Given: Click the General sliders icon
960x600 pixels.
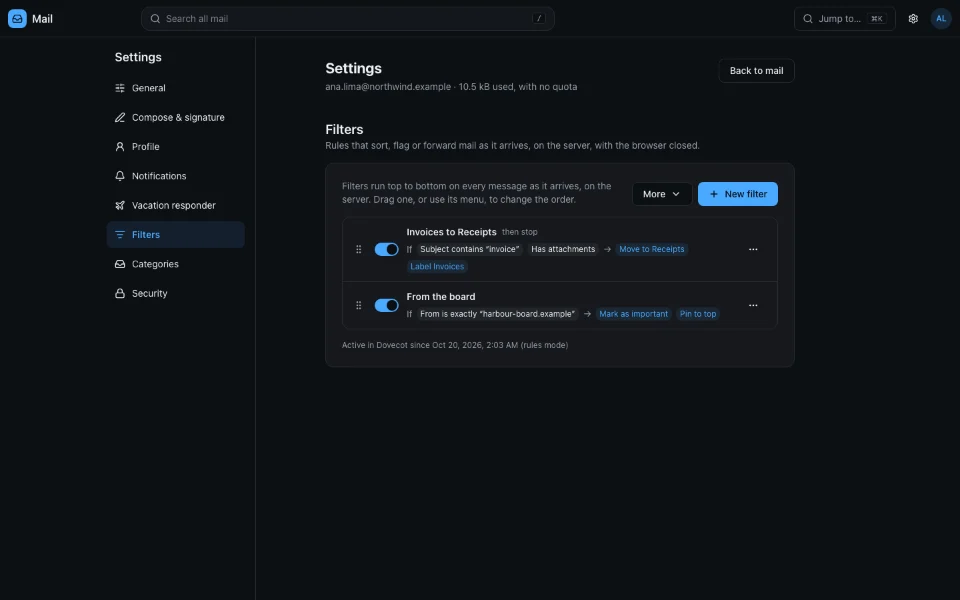Looking at the screenshot, I should point(120,88).
